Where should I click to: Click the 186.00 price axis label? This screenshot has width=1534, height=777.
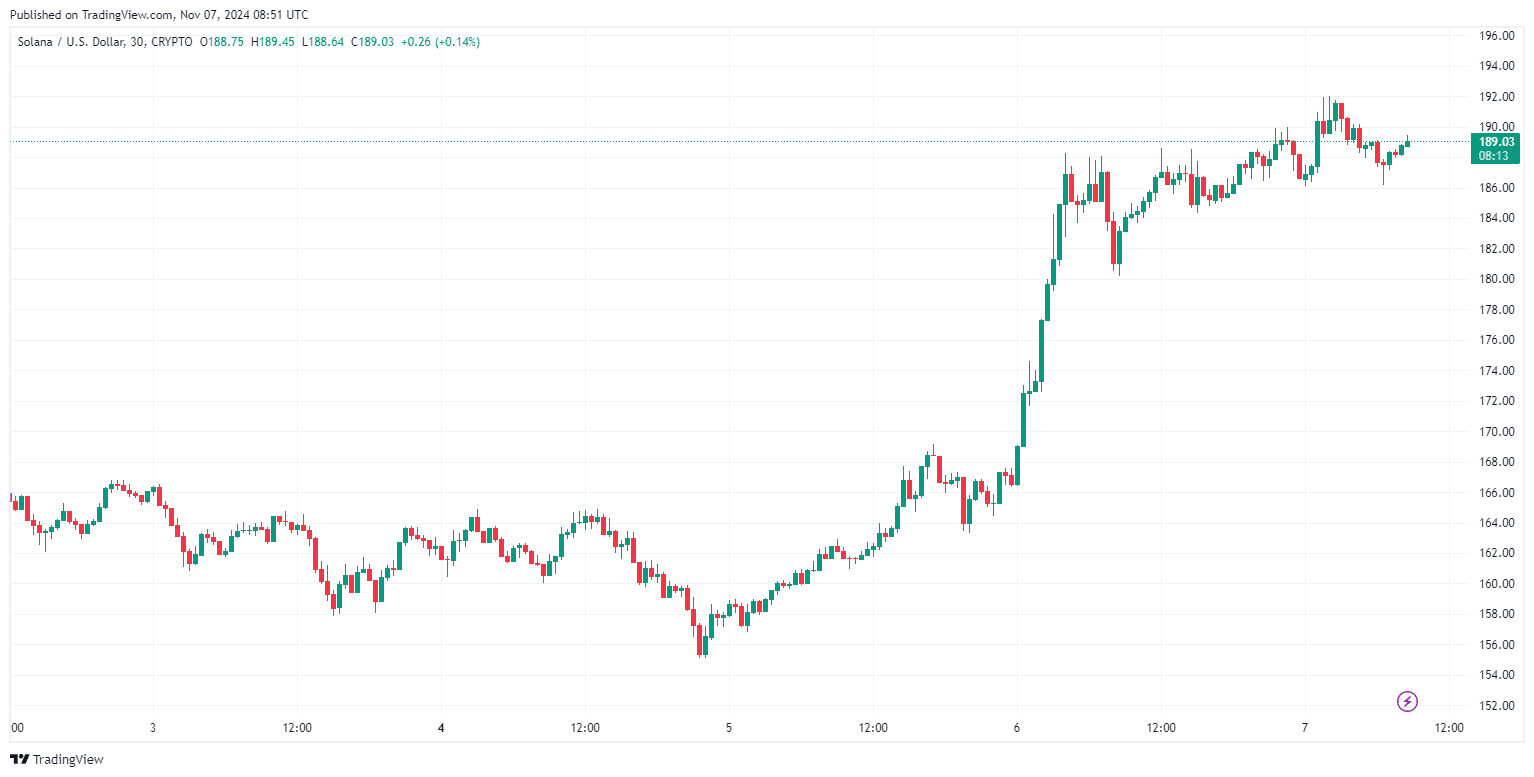tap(1495, 188)
